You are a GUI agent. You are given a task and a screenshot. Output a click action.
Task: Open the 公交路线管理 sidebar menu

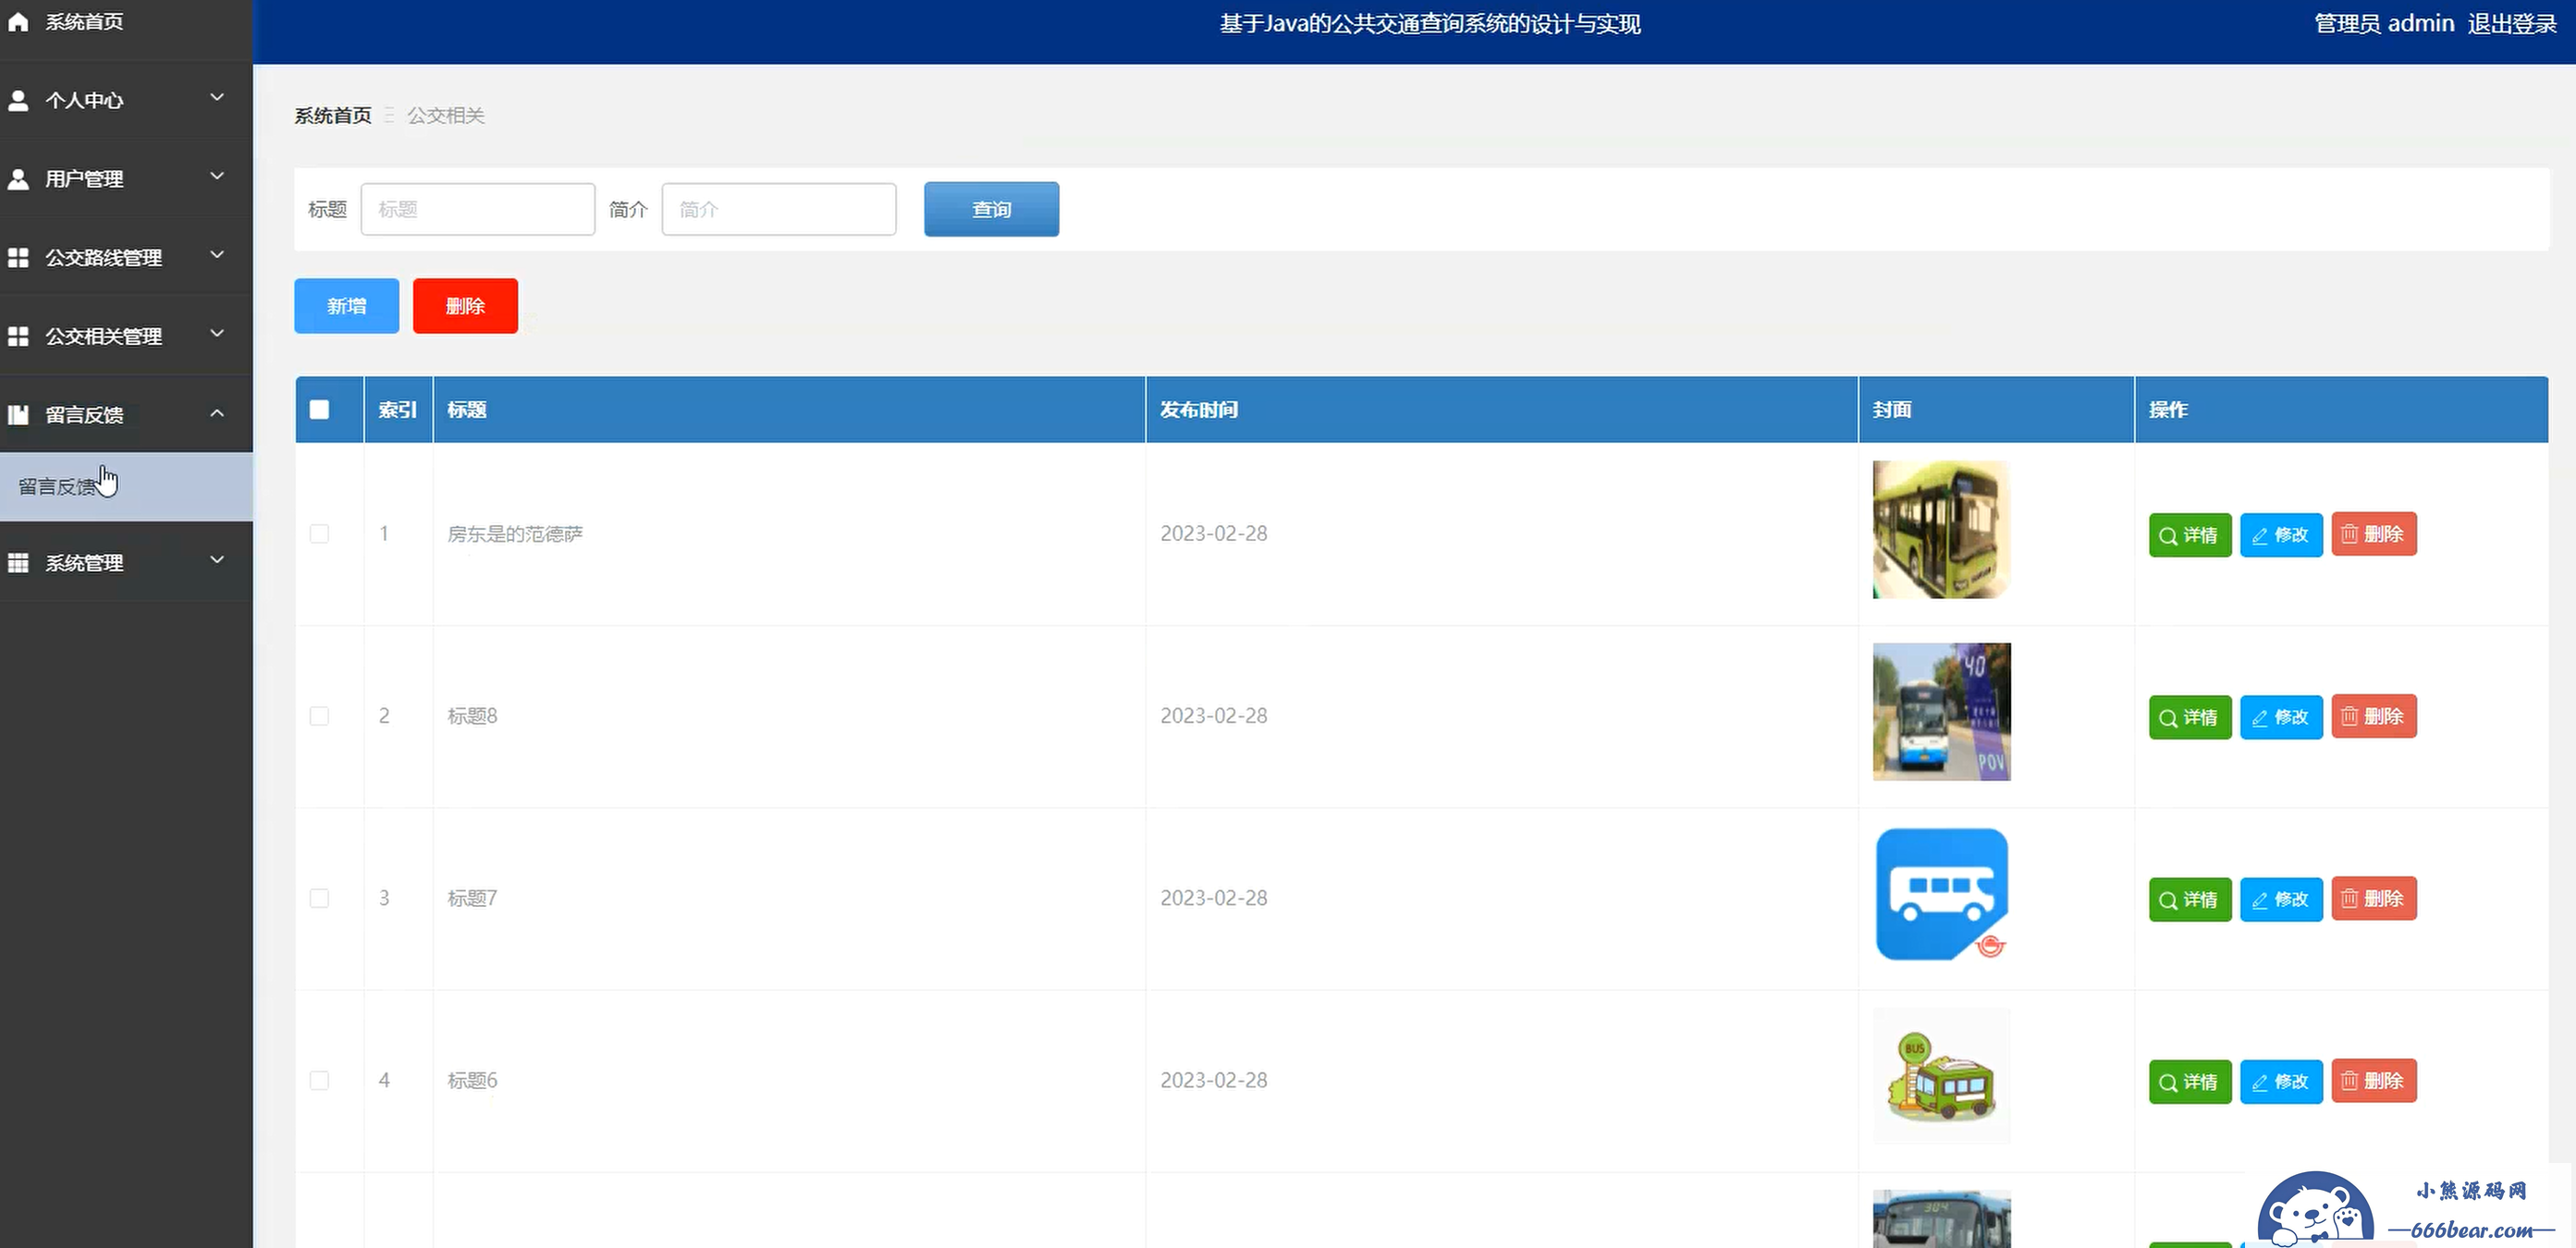pos(126,257)
